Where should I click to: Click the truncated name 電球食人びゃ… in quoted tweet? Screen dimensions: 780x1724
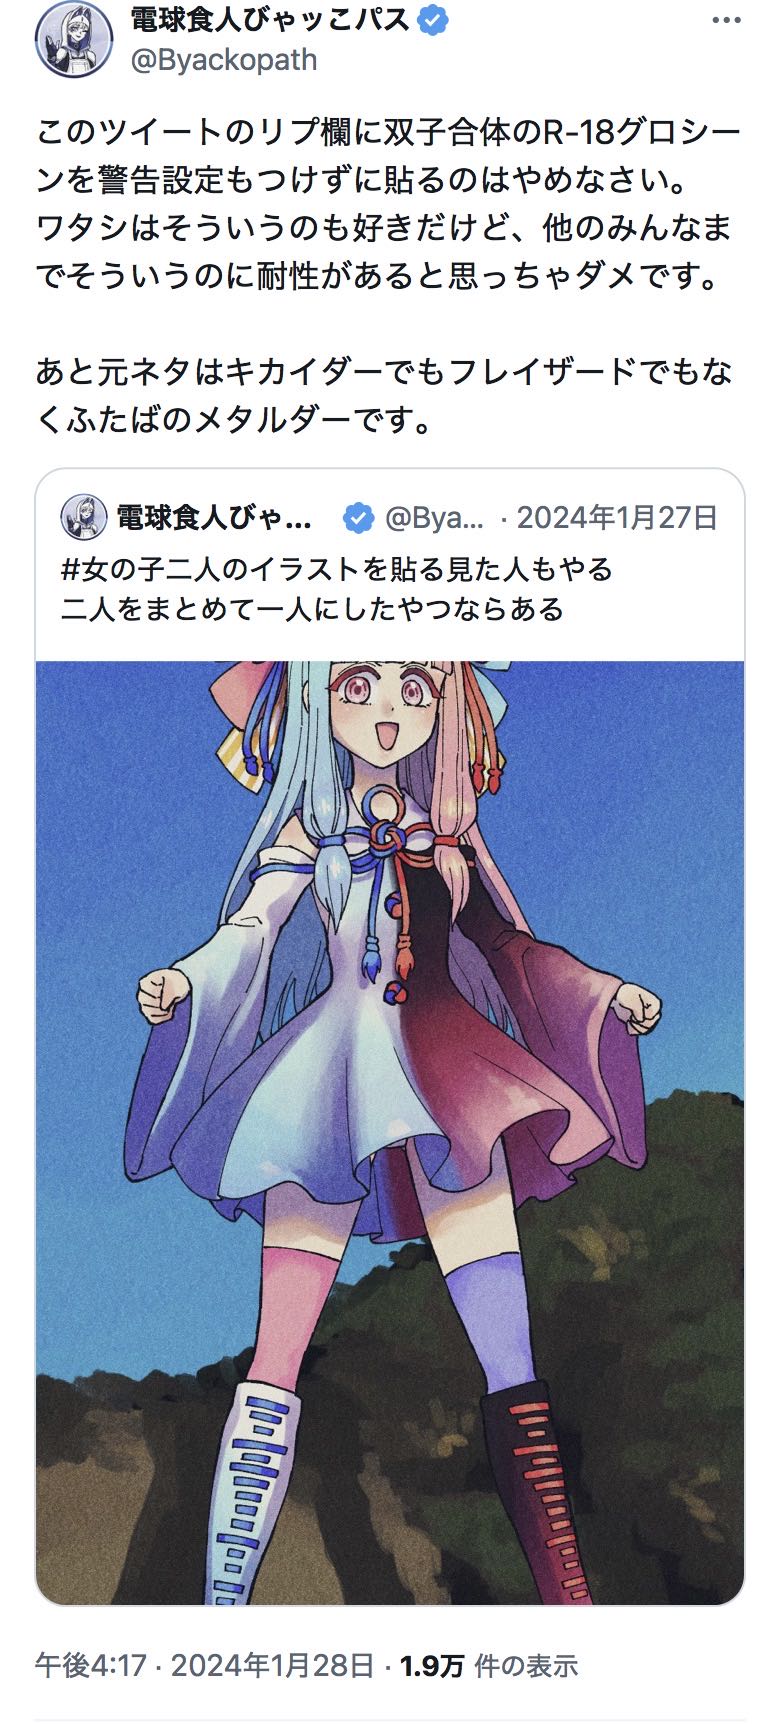pos(214,517)
